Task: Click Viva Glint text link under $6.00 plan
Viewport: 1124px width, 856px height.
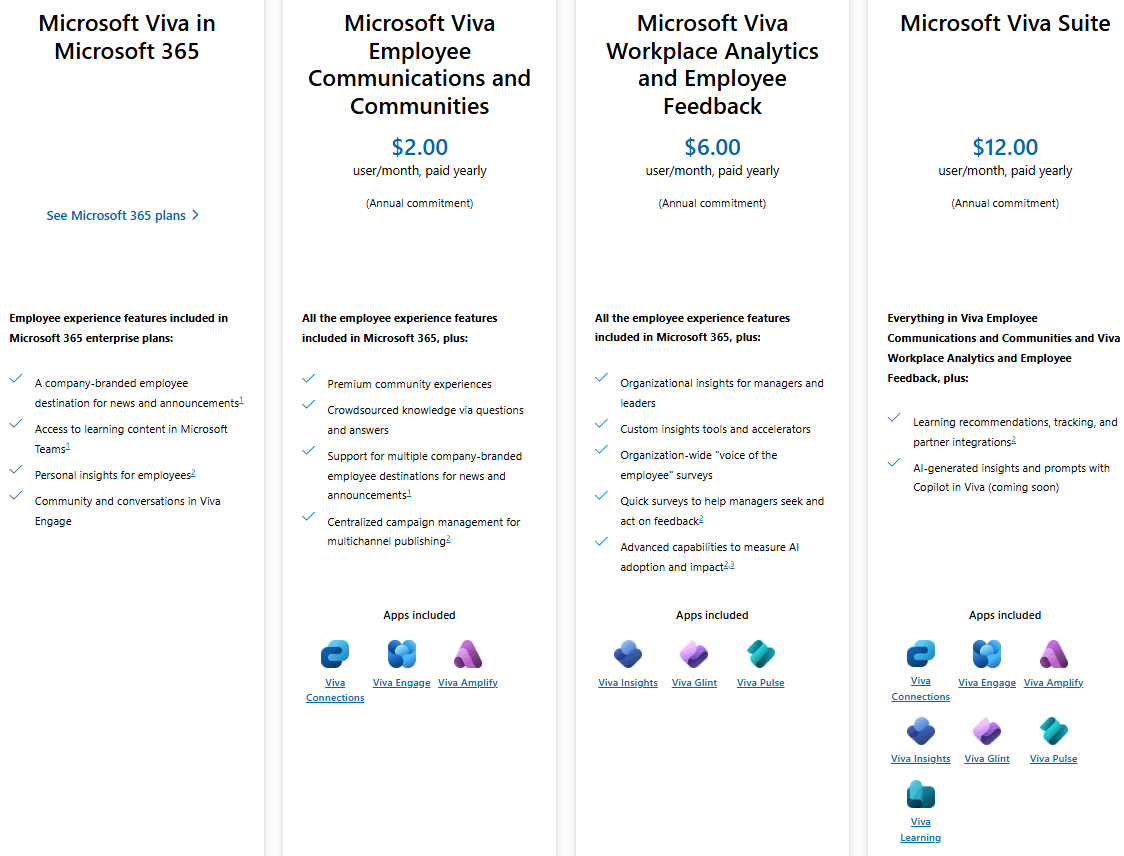Action: tap(694, 683)
